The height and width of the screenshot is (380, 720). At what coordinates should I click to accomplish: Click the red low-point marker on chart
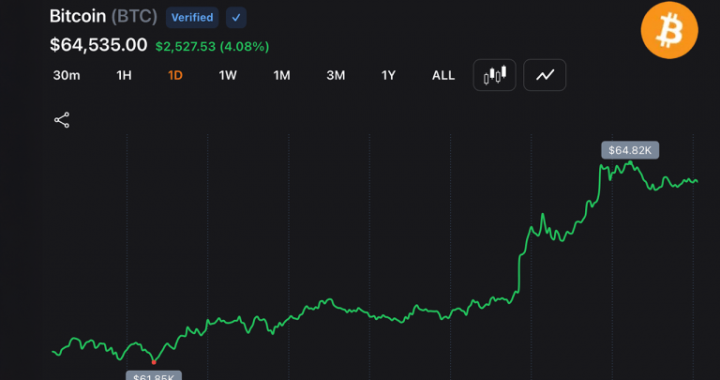coord(154,363)
